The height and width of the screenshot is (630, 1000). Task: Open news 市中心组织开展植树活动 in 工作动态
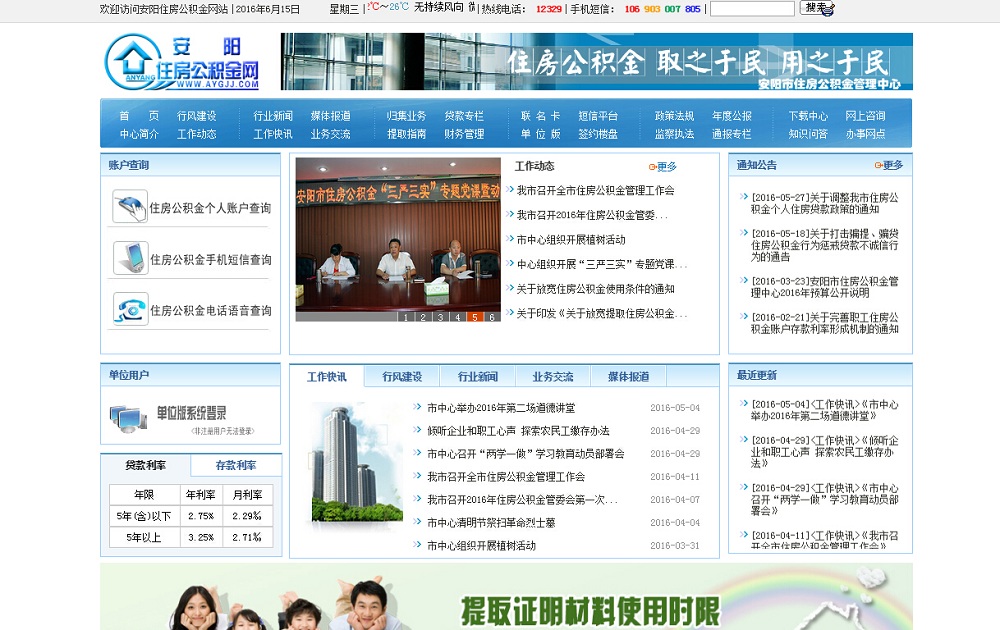[571, 240]
